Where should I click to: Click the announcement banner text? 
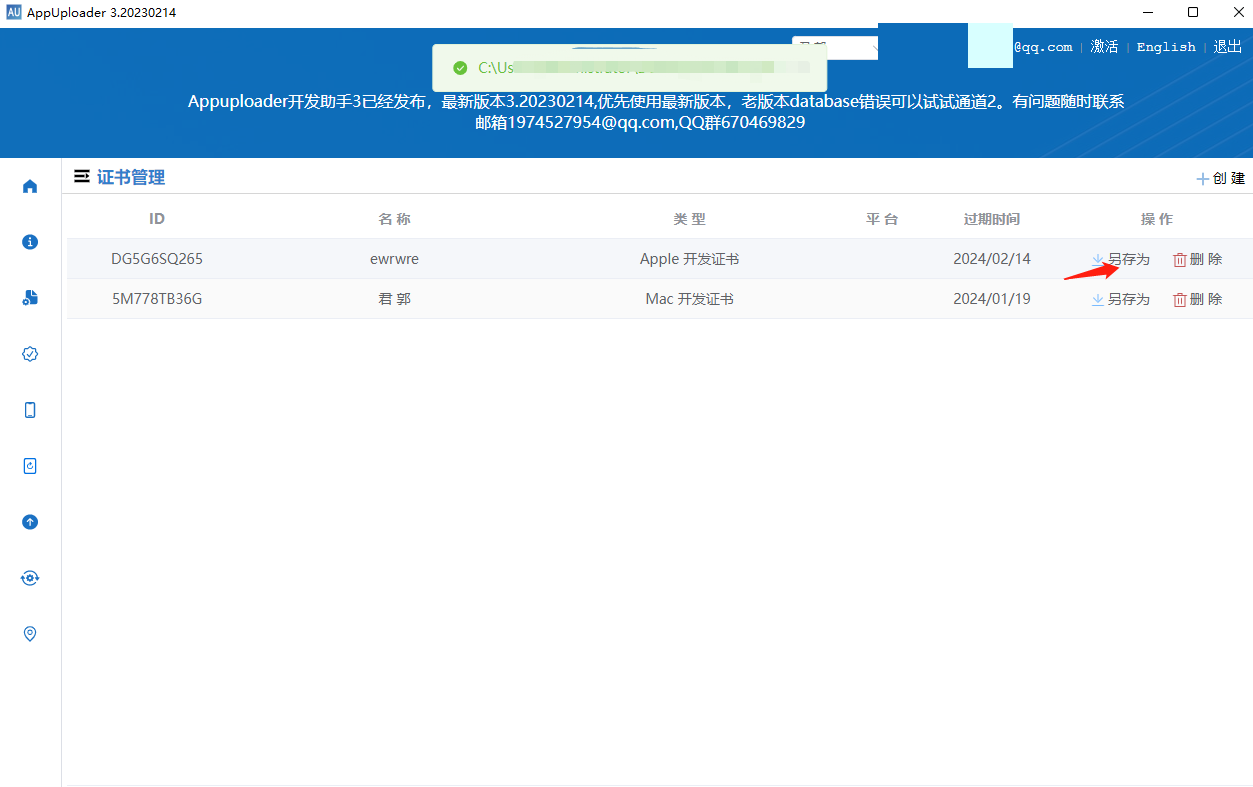(656, 112)
